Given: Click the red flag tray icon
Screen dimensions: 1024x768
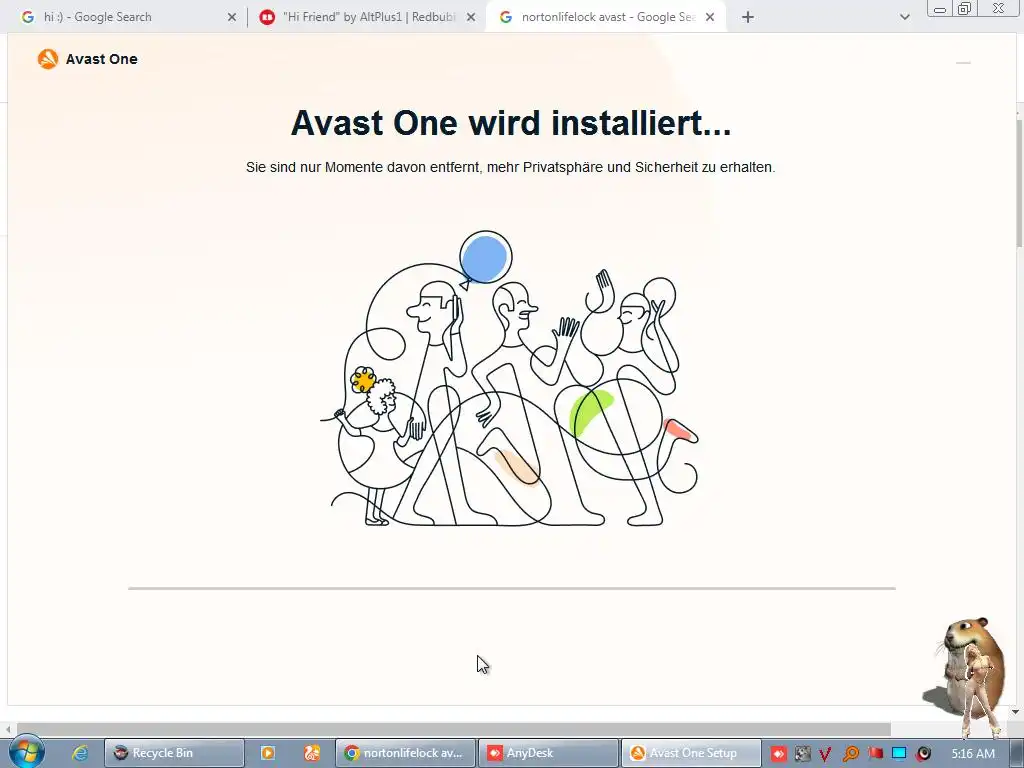Looking at the screenshot, I should tap(875, 754).
